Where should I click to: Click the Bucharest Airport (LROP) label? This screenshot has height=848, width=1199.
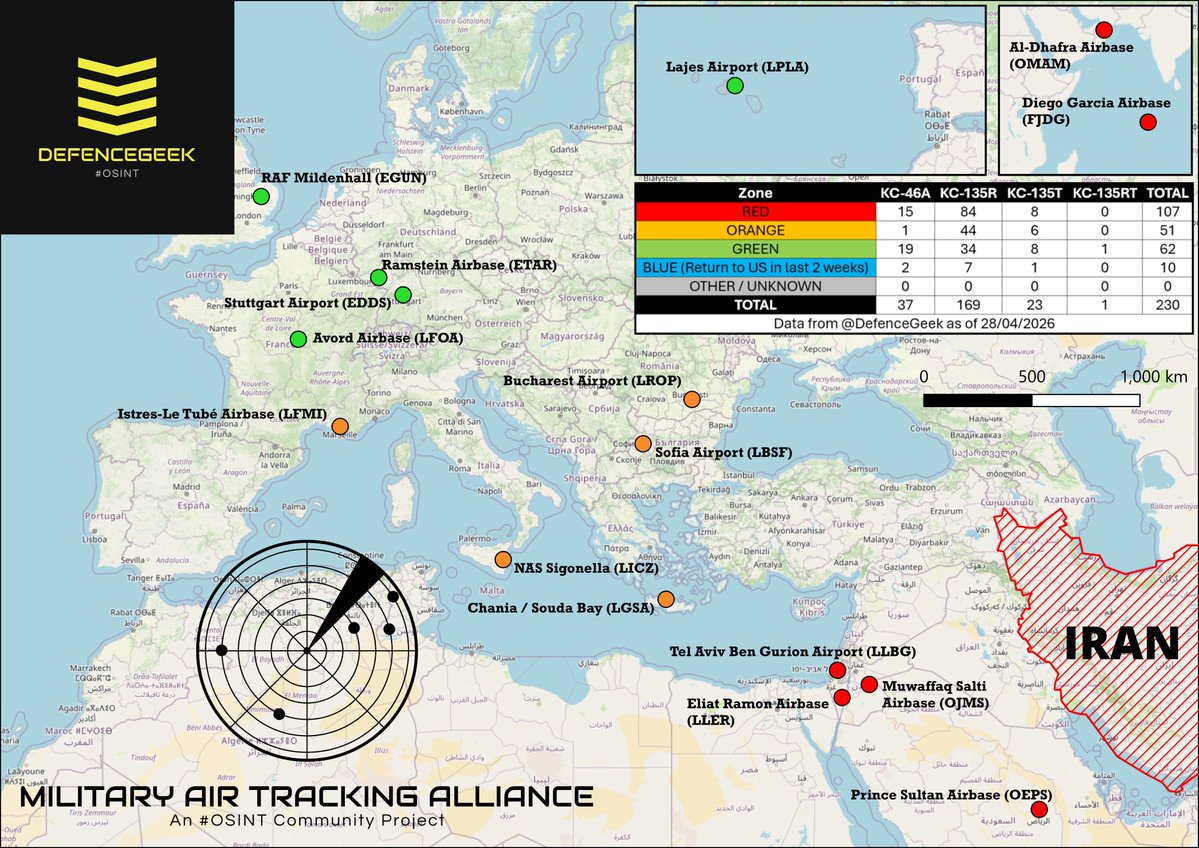coord(592,381)
